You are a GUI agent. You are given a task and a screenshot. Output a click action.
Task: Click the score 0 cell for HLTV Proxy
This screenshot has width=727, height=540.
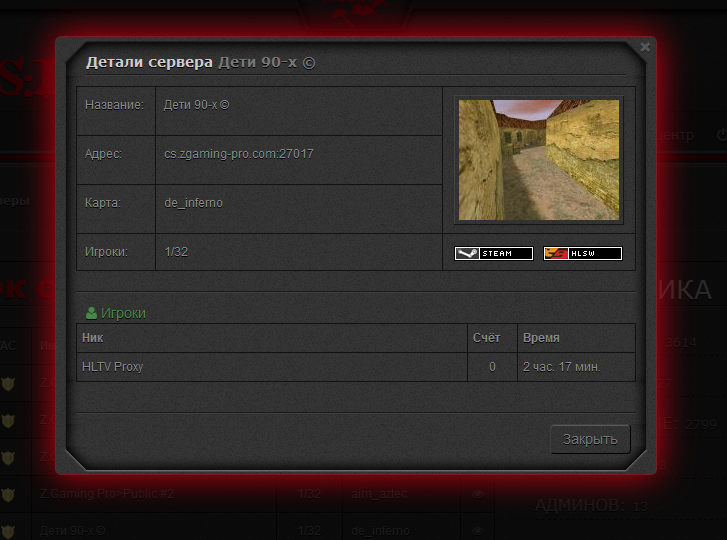tap(492, 367)
